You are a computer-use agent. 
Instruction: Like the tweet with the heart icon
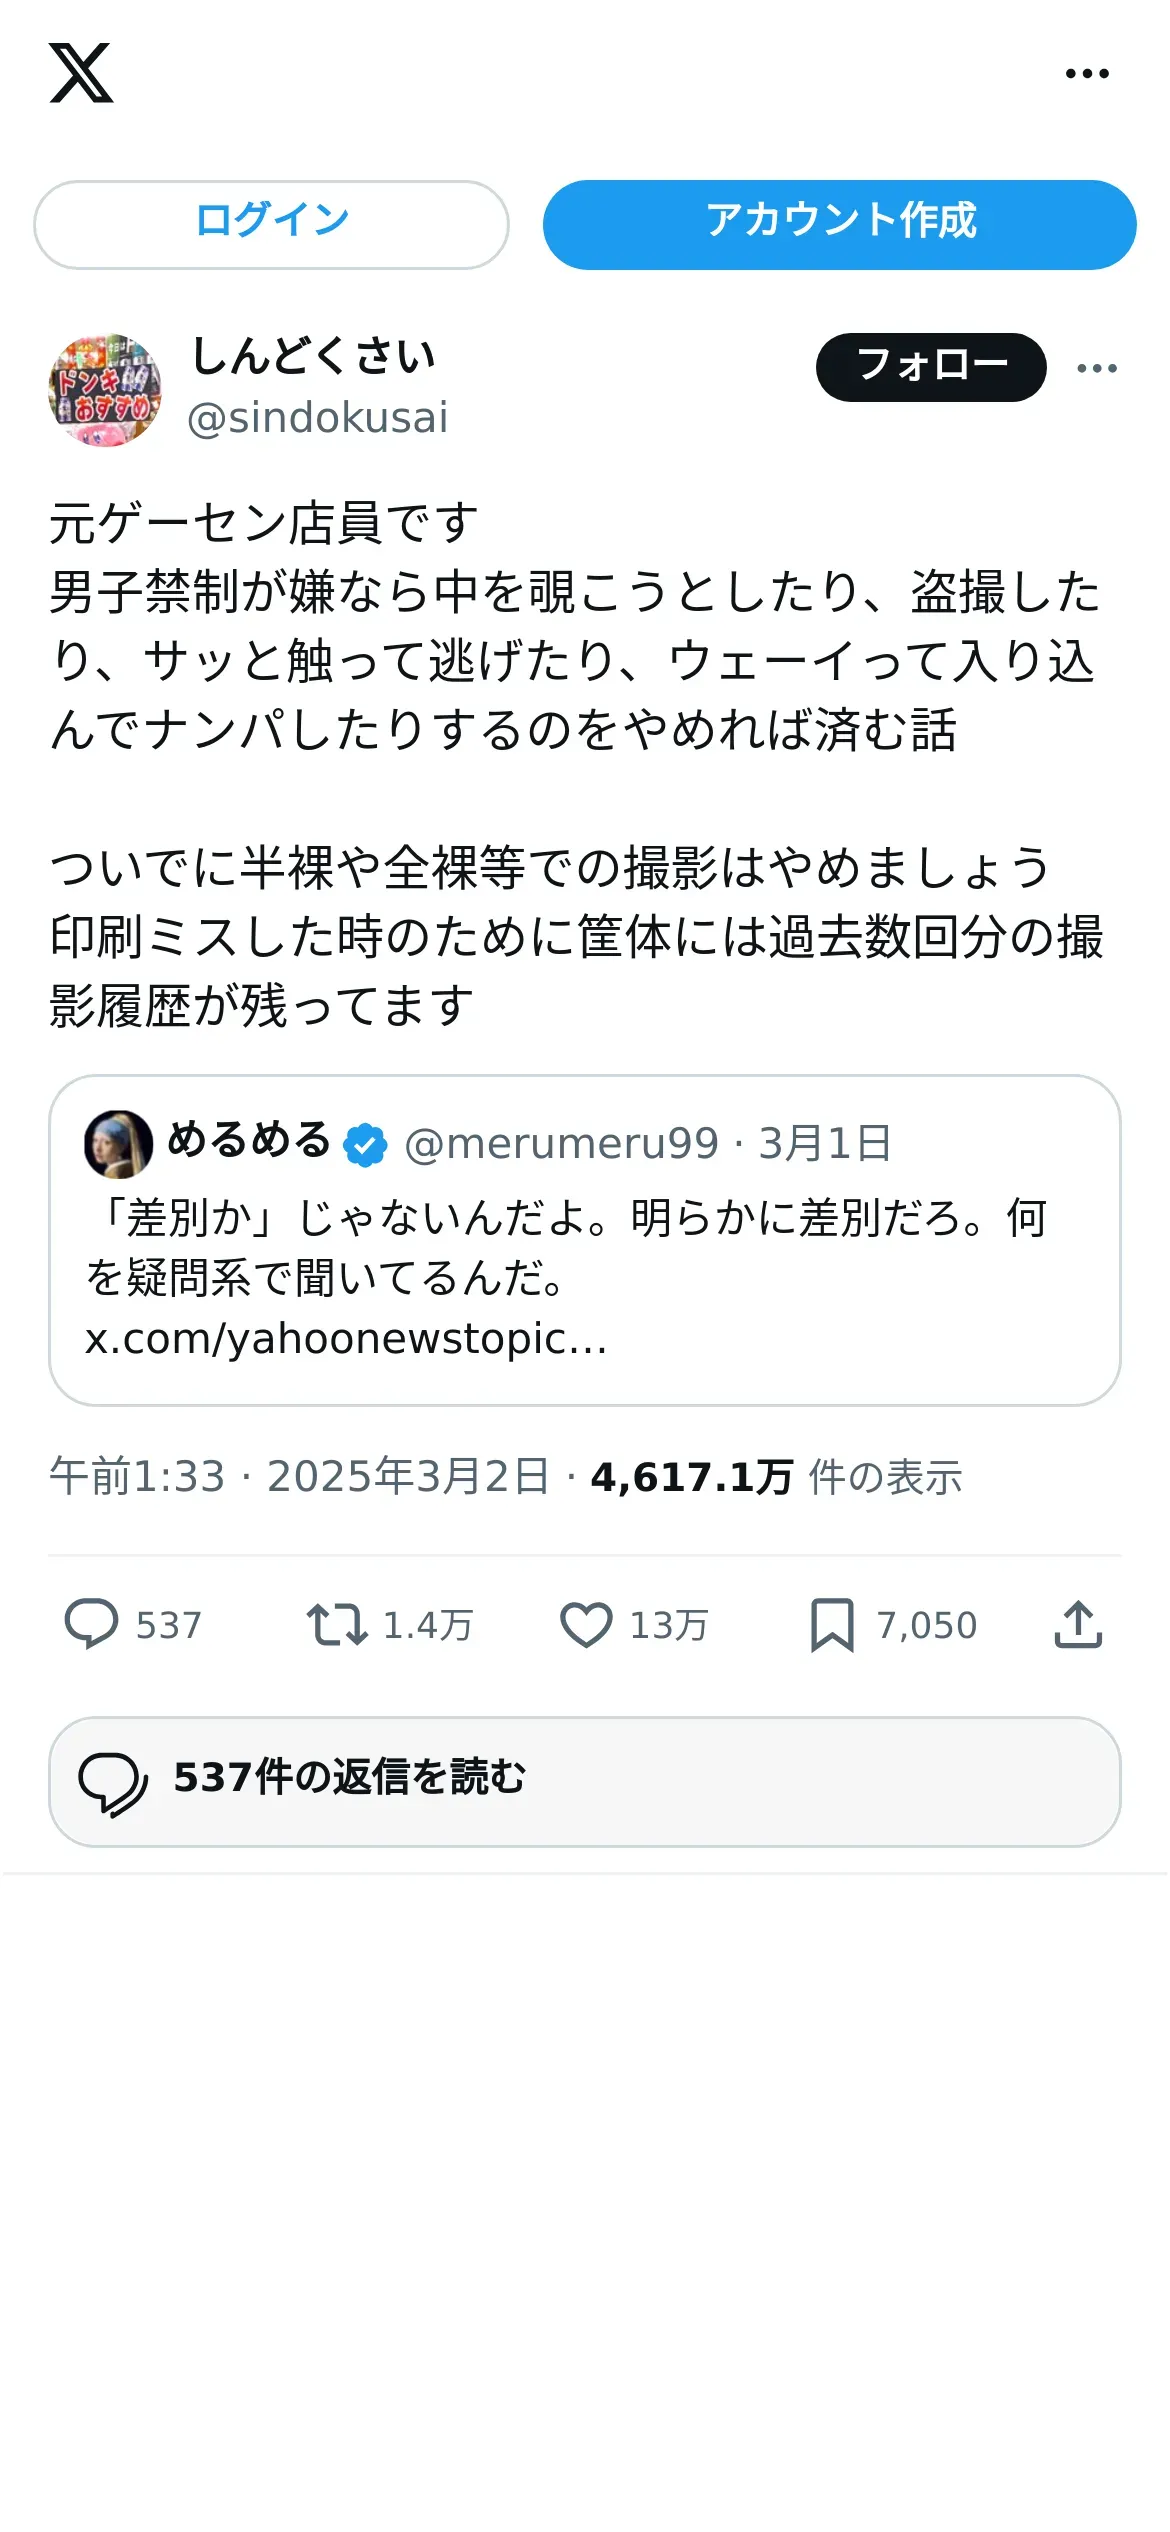pyautogui.click(x=586, y=1624)
